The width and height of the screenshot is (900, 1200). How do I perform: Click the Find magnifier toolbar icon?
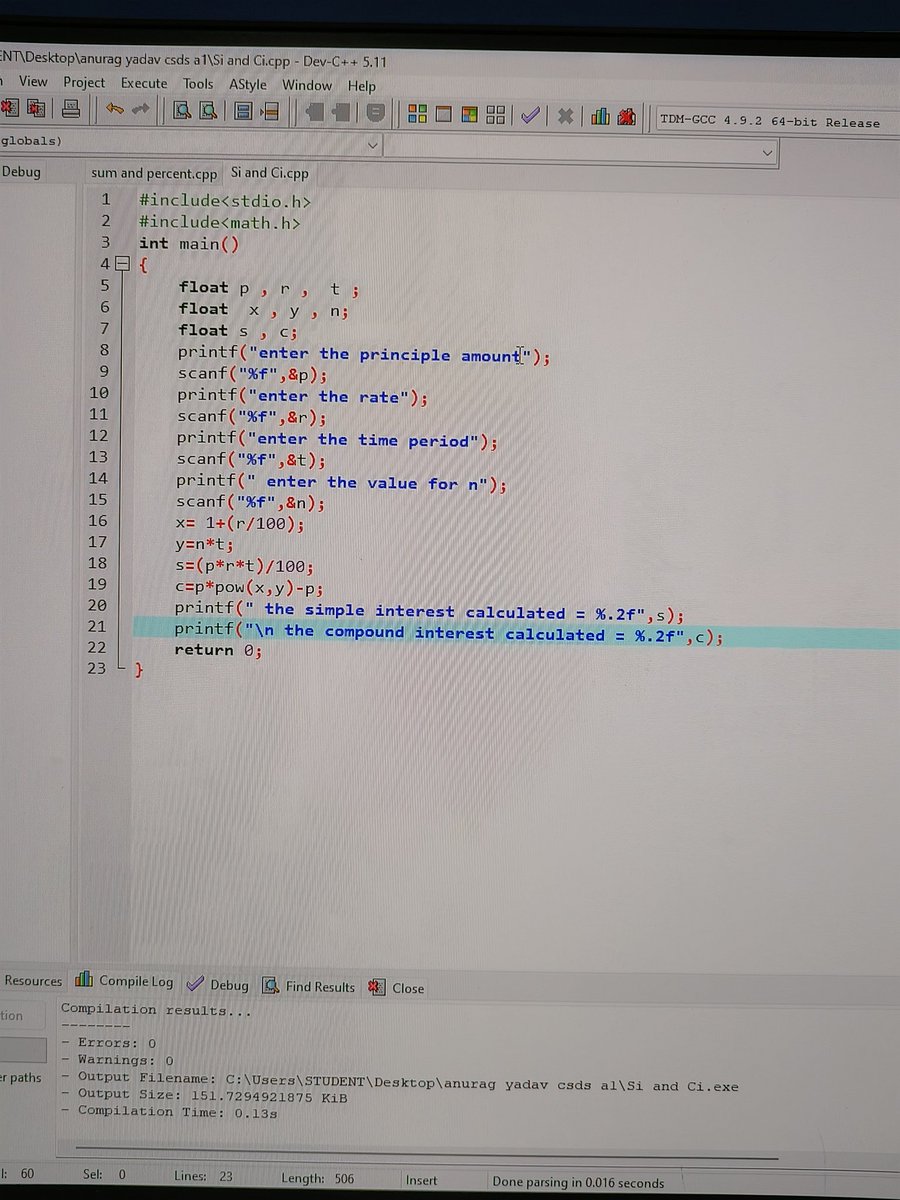click(x=182, y=110)
